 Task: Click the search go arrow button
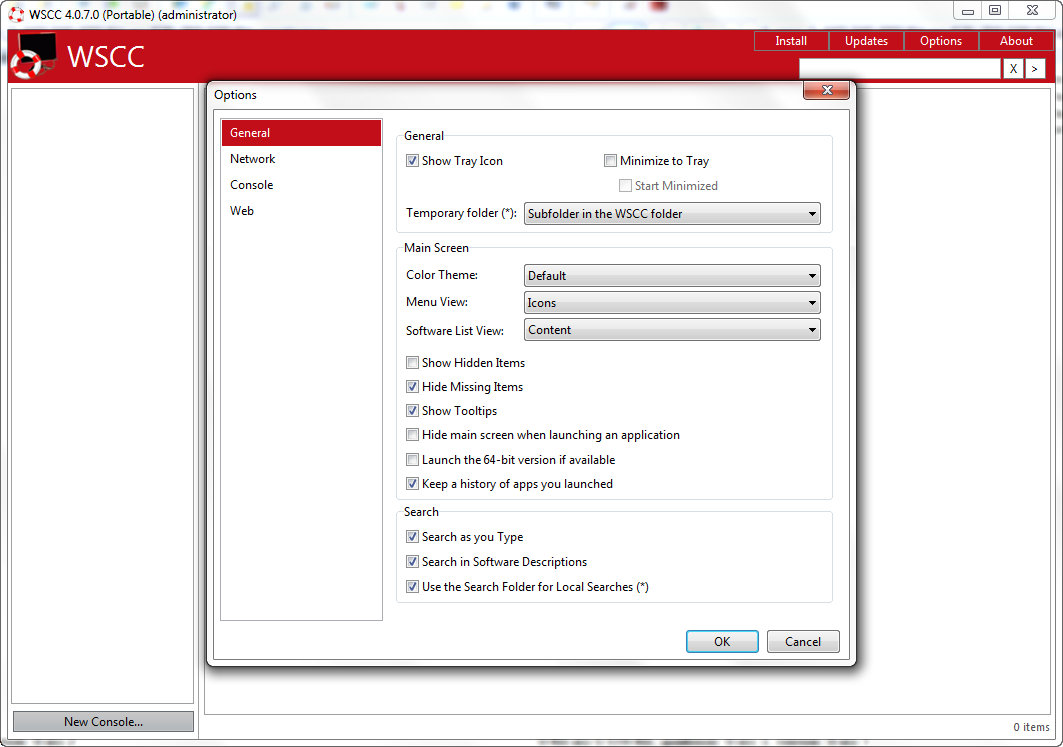coord(1036,69)
